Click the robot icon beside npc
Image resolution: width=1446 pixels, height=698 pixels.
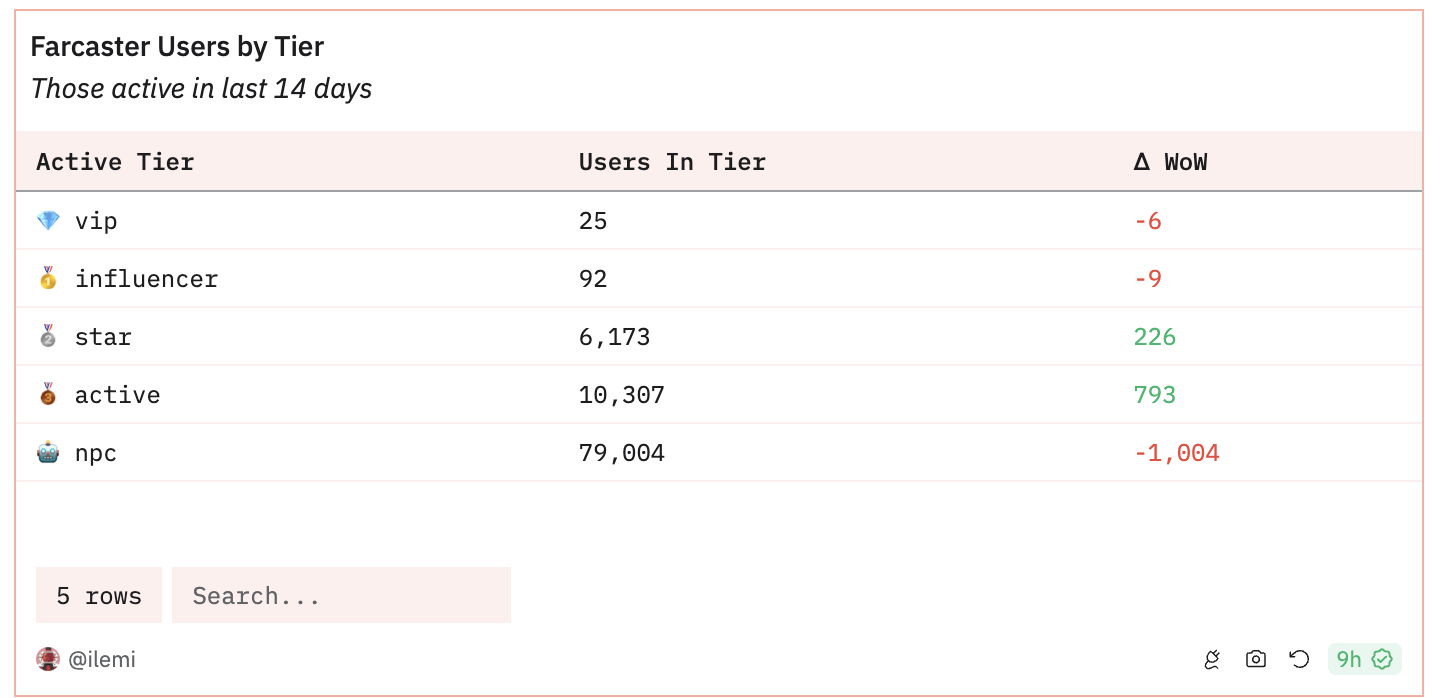point(48,453)
